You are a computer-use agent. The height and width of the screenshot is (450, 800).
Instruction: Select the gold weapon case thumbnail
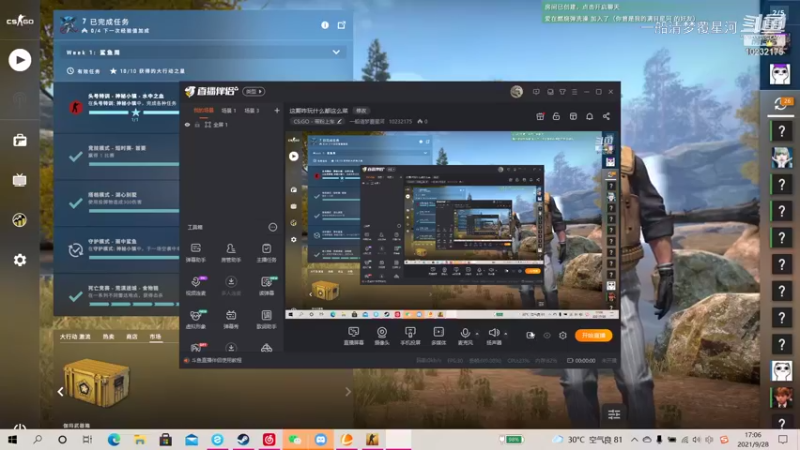point(96,382)
